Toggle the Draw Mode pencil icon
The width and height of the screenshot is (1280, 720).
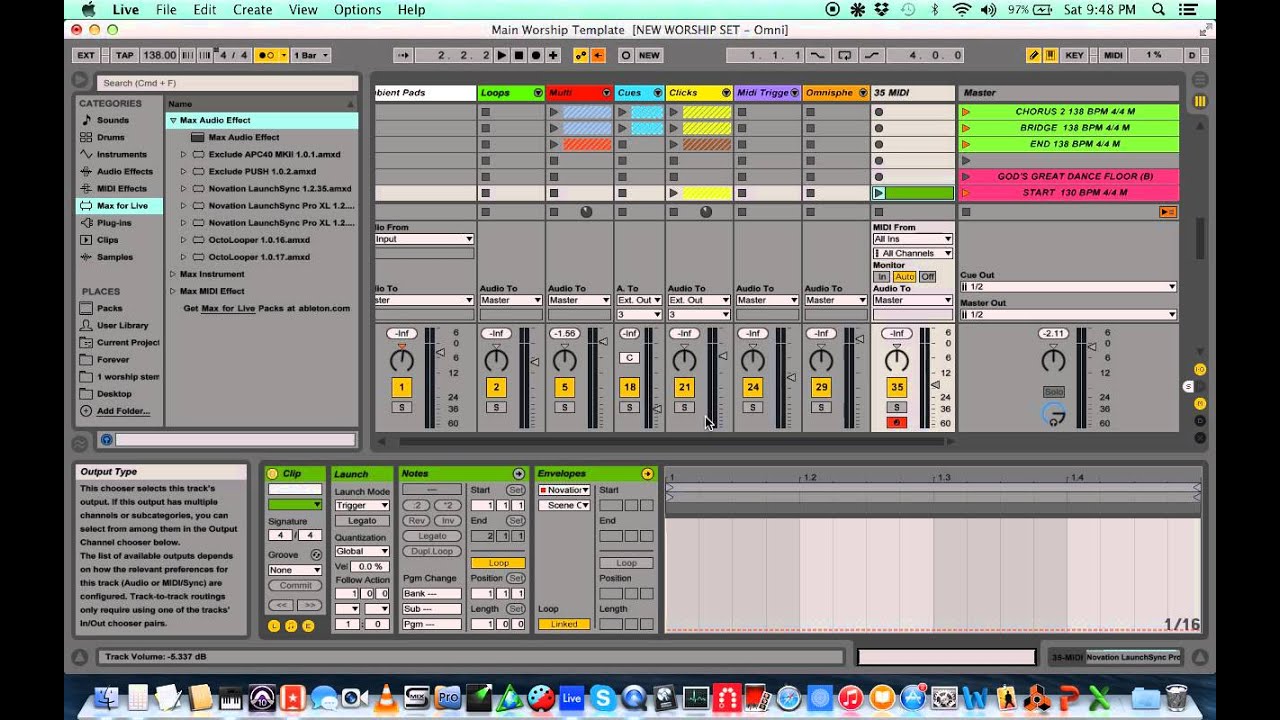(x=1033, y=55)
